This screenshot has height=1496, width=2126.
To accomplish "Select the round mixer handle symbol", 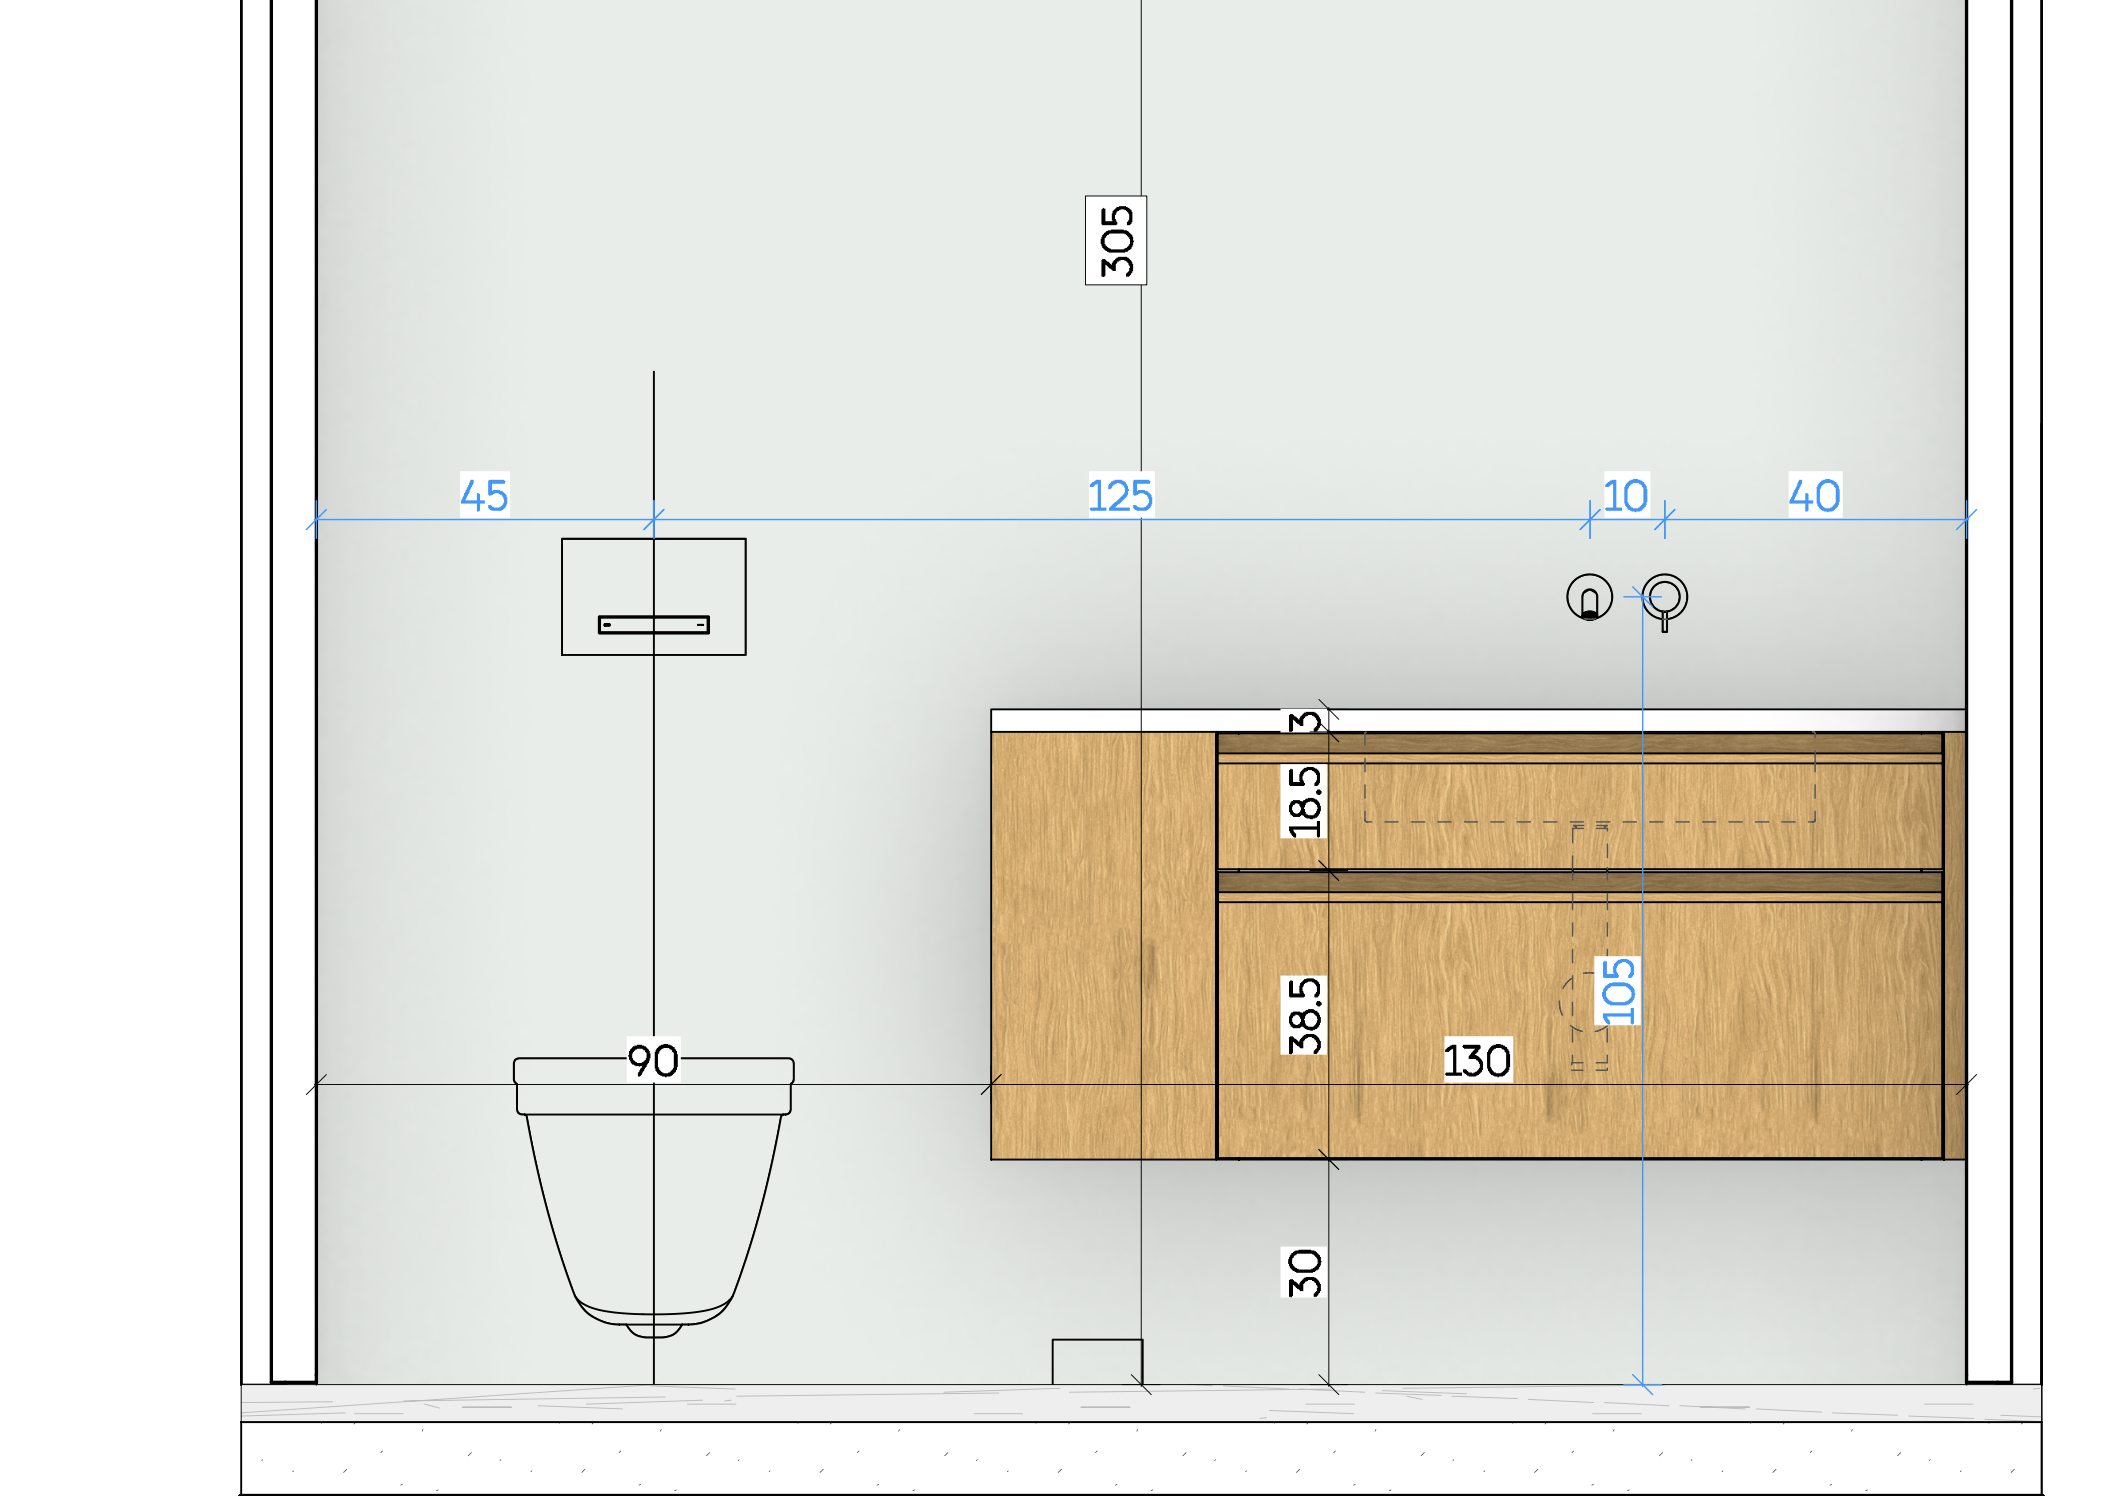I will (x=1665, y=597).
